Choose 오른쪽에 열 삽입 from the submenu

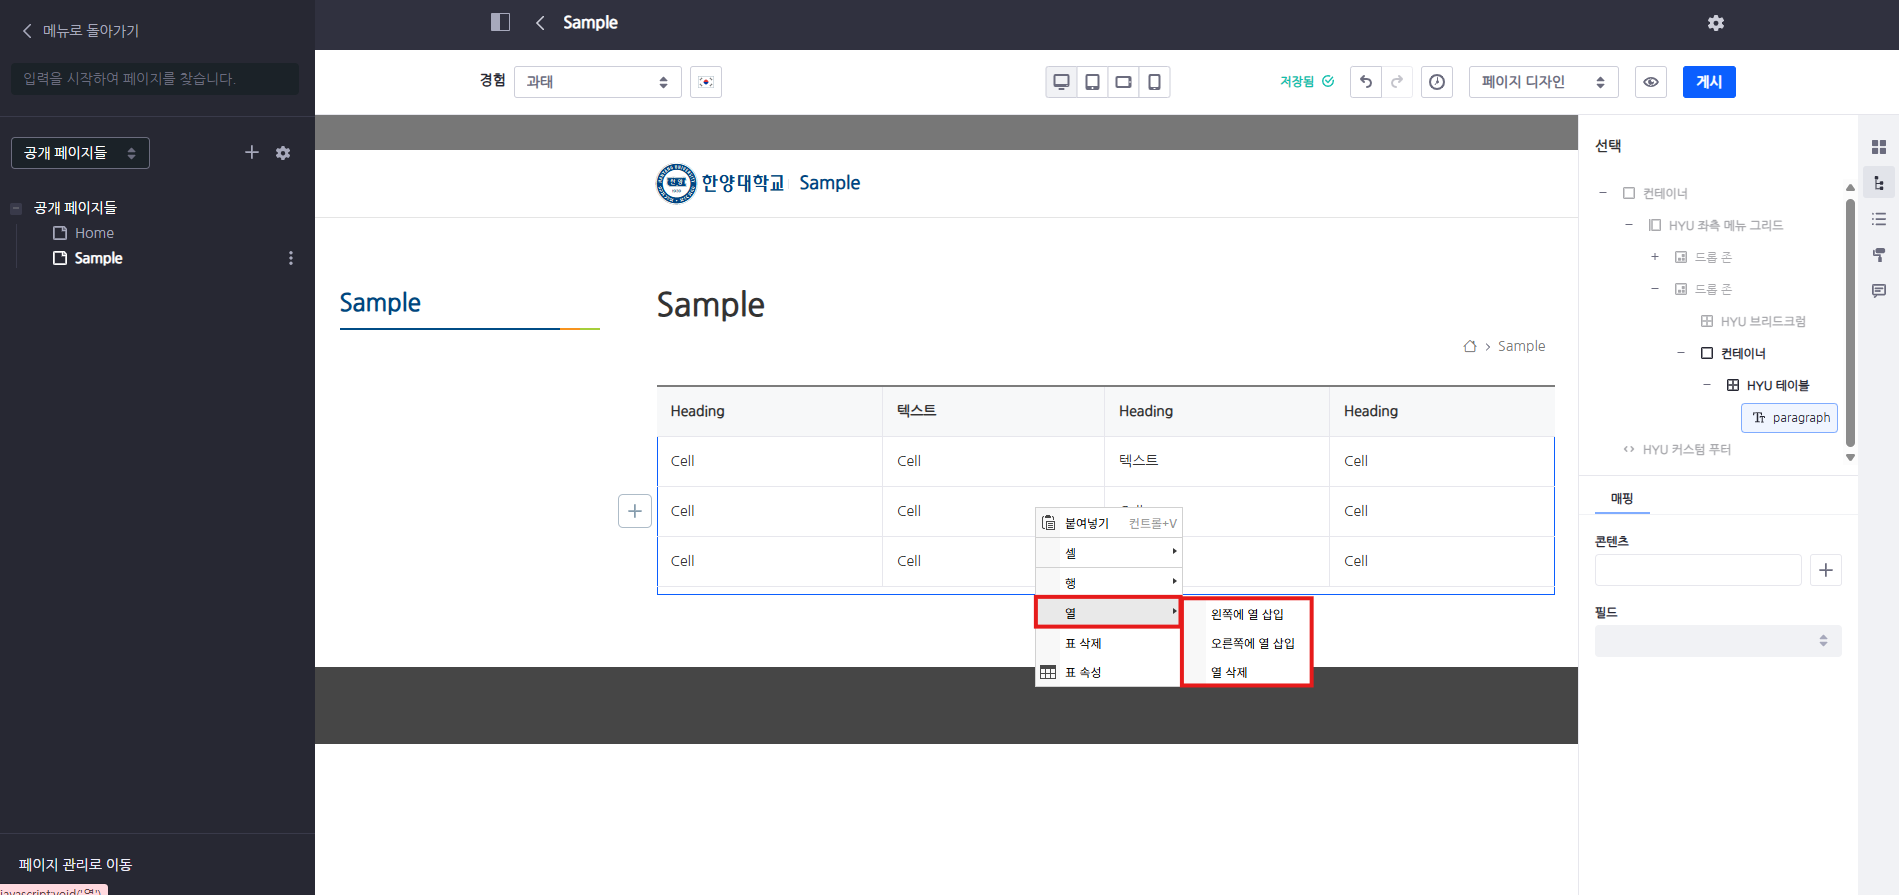(x=1252, y=643)
